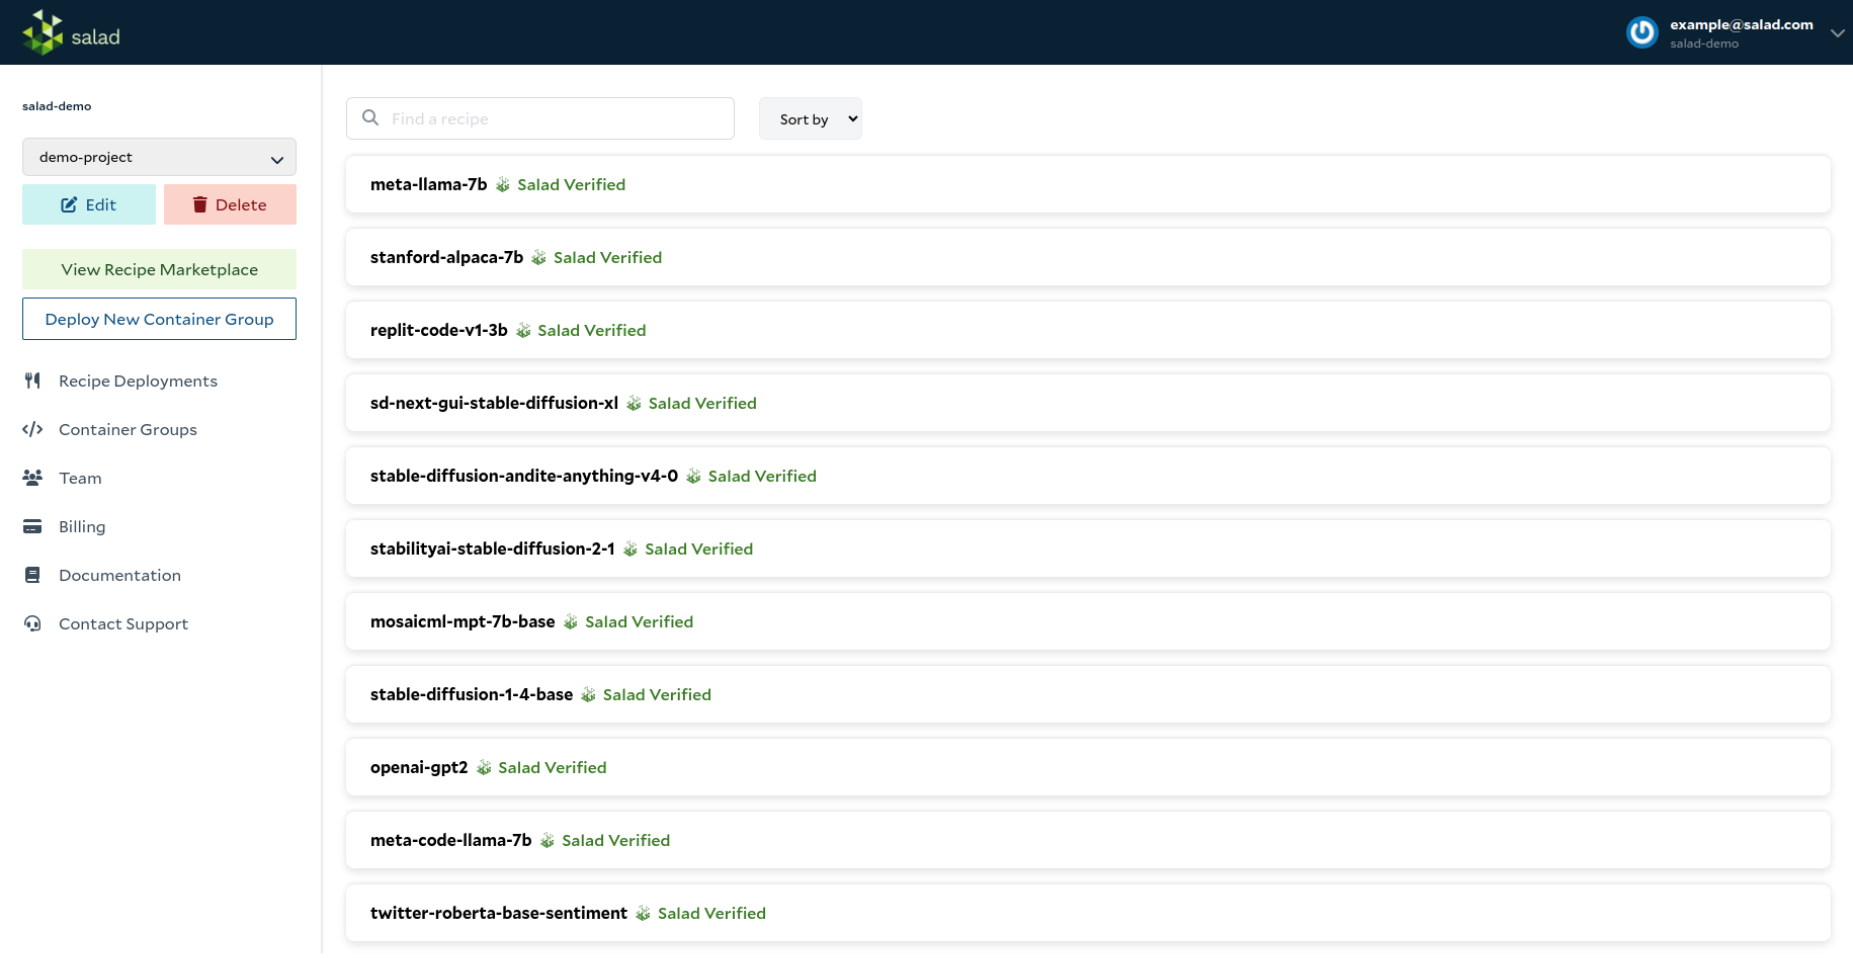Click verified badge icon beside meta-llama-7b

[x=503, y=184]
